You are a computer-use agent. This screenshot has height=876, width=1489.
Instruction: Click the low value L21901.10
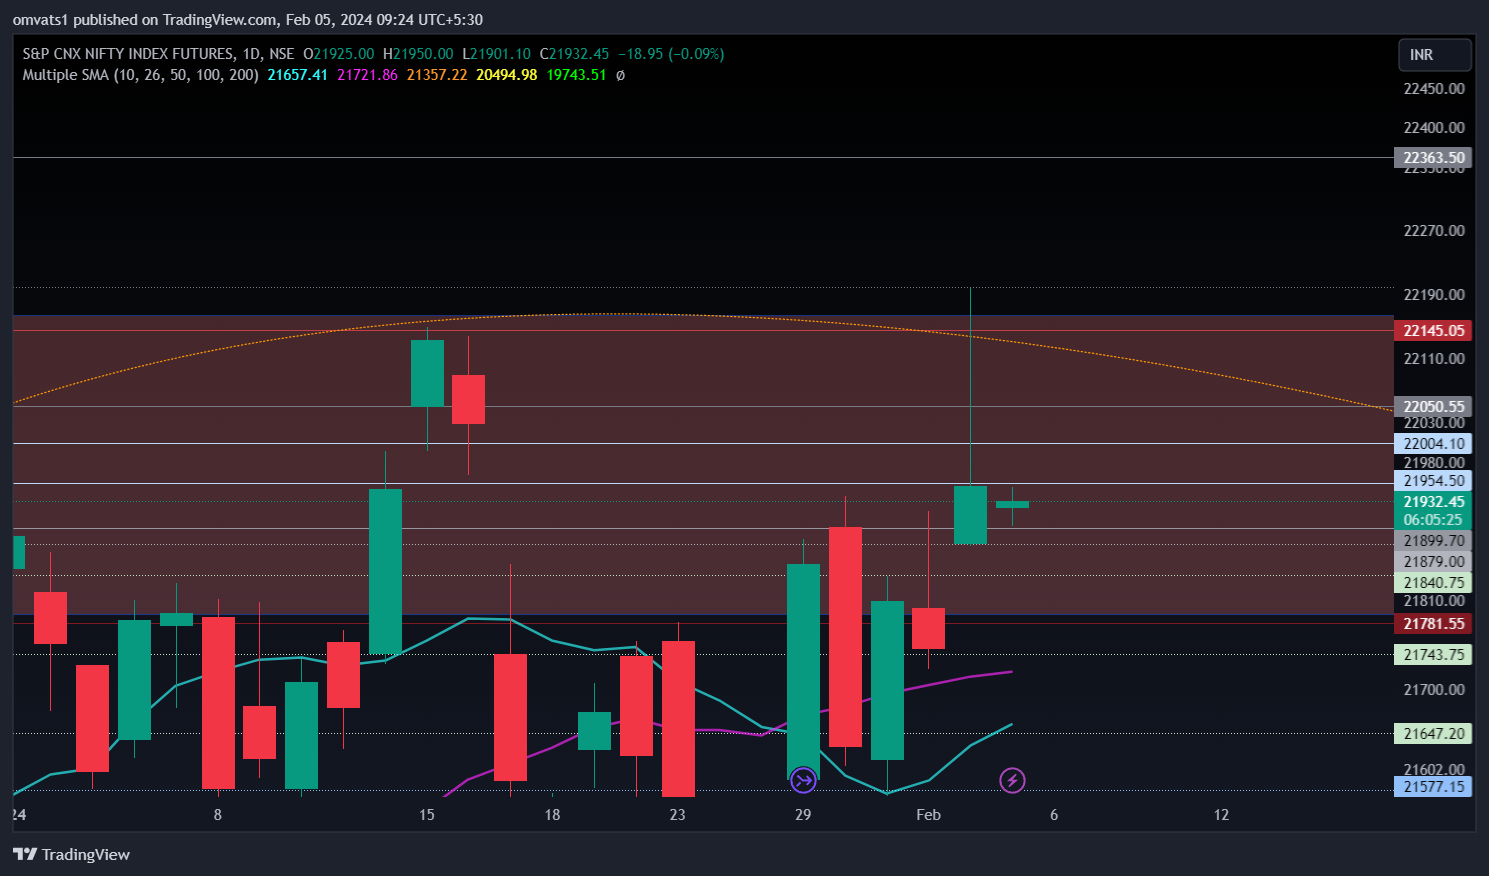coord(496,54)
